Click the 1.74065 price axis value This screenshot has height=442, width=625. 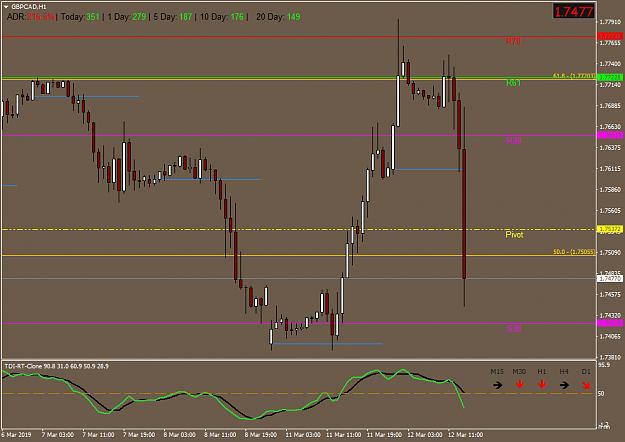pyautogui.click(x=610, y=337)
